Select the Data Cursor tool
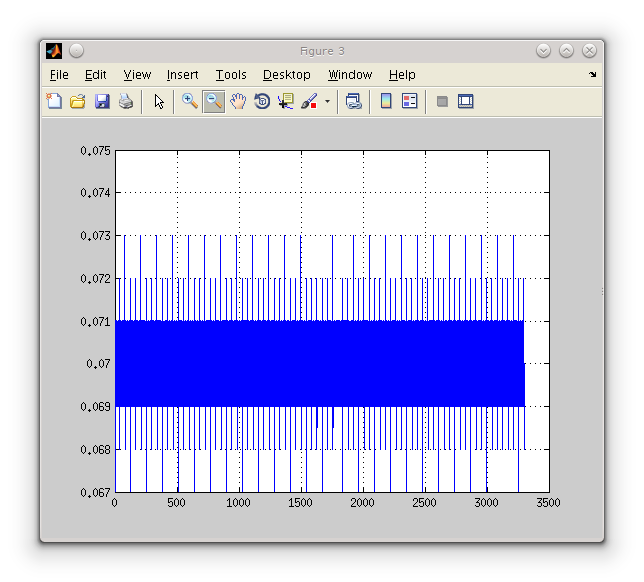Image resolution: width=644 pixels, height=582 pixels. pyautogui.click(x=286, y=101)
